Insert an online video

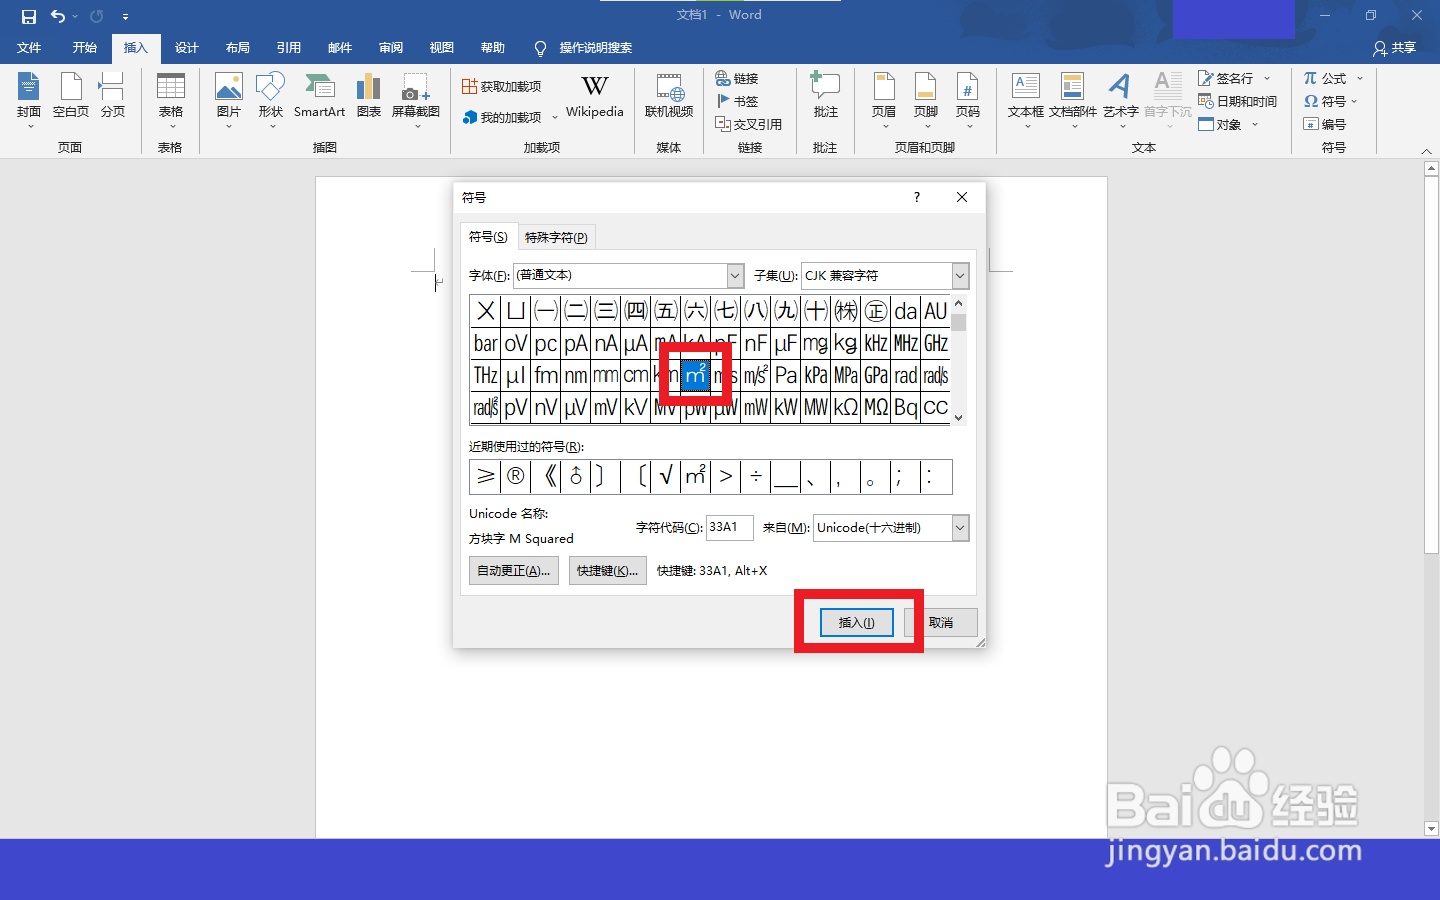[x=669, y=98]
